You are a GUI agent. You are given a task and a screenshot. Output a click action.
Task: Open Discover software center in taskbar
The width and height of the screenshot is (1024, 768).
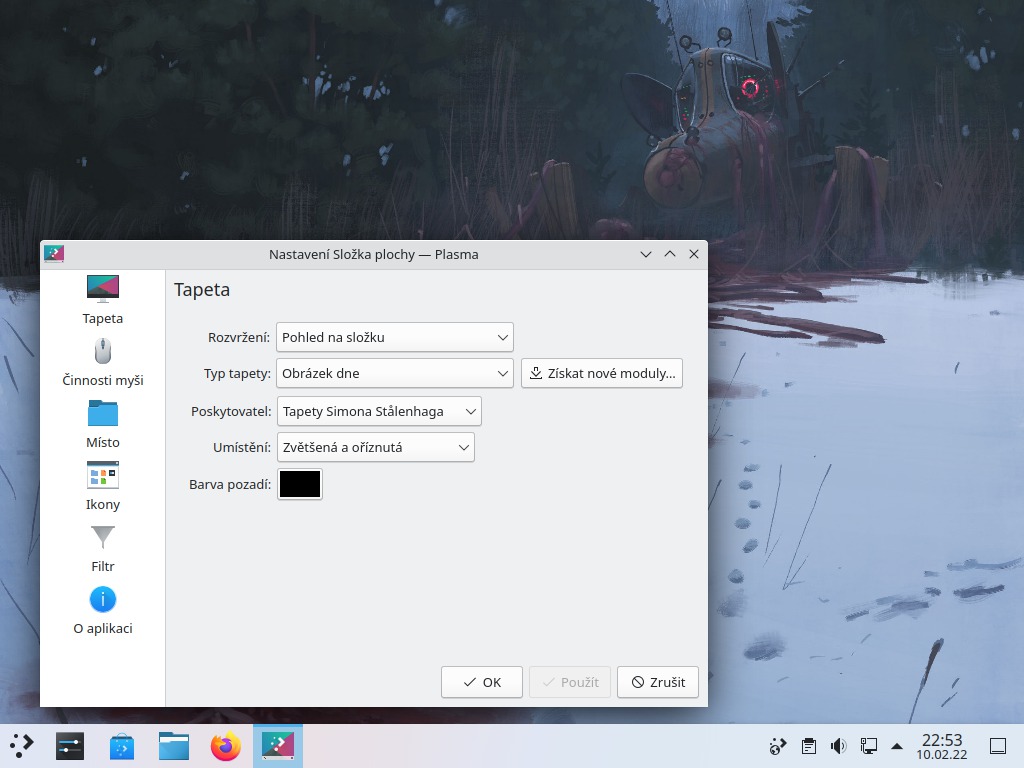[121, 746]
